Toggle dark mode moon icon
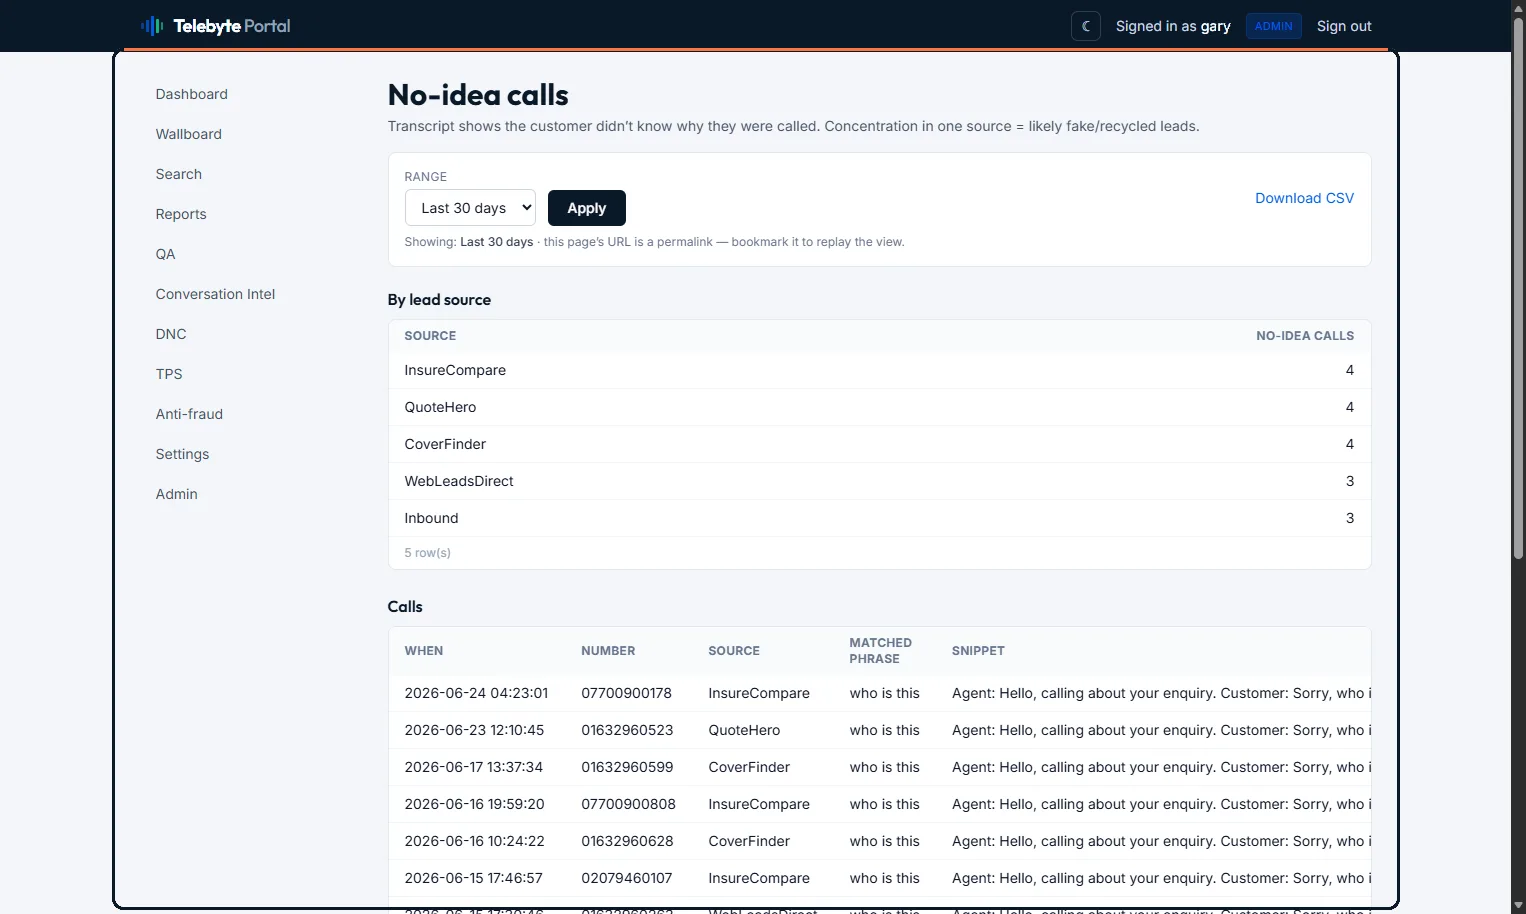 pos(1086,26)
